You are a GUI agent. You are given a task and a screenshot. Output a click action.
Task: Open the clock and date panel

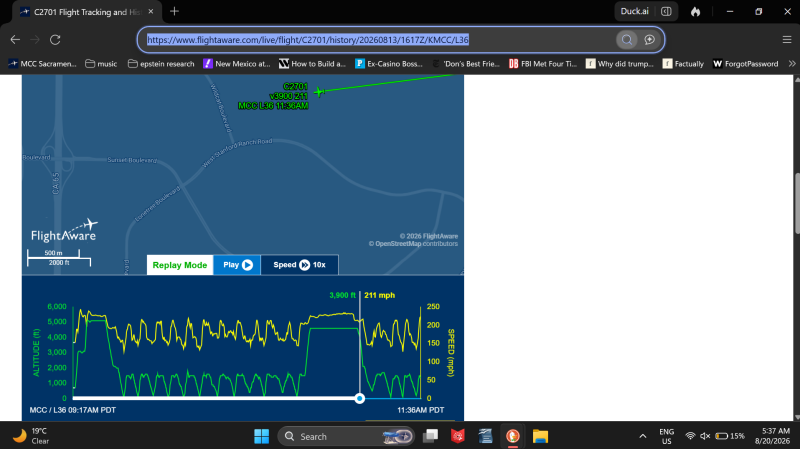(x=772, y=436)
